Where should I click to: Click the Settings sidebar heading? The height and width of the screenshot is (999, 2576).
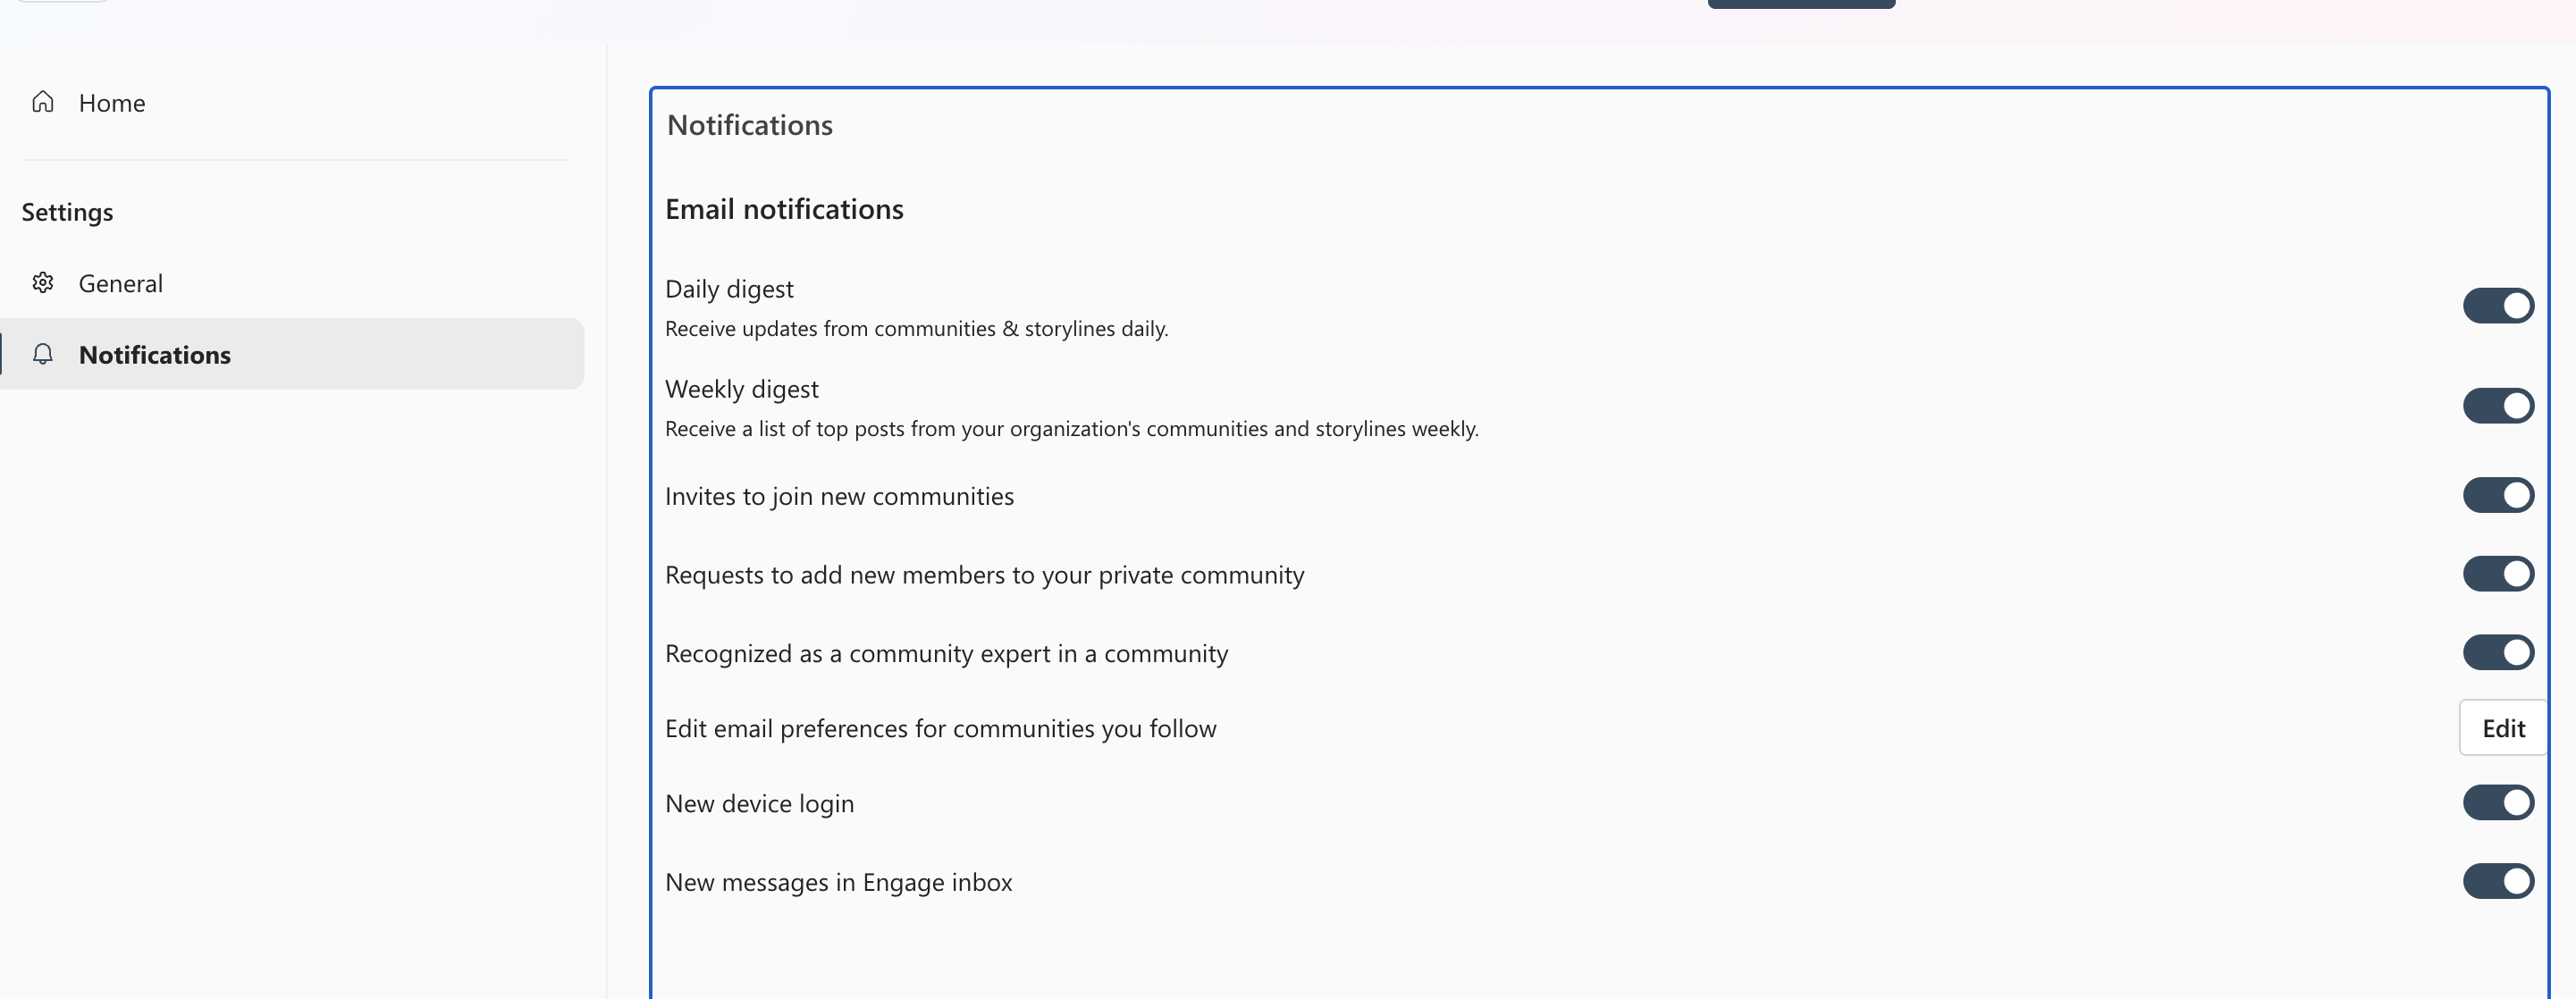click(67, 212)
